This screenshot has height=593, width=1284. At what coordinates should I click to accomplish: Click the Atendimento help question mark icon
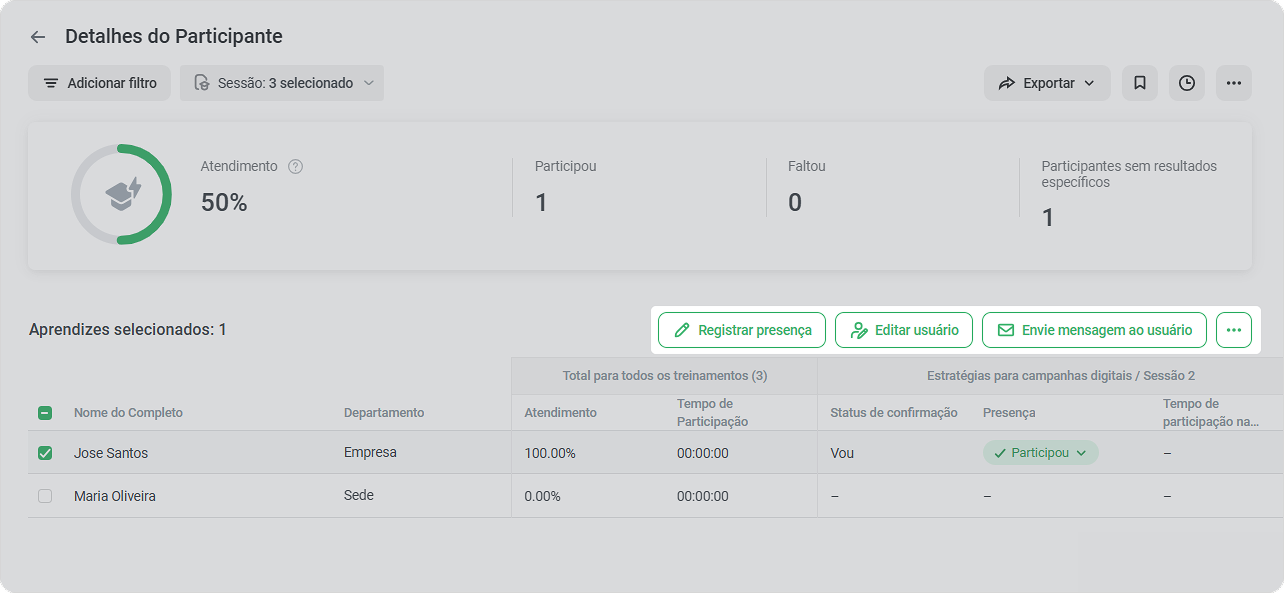pos(295,167)
